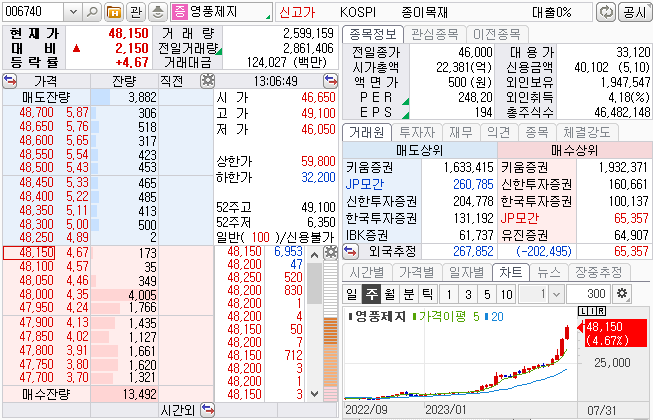The width and height of the screenshot is (653, 420).
Task: Select the 5 interval button
Action: 487,294
